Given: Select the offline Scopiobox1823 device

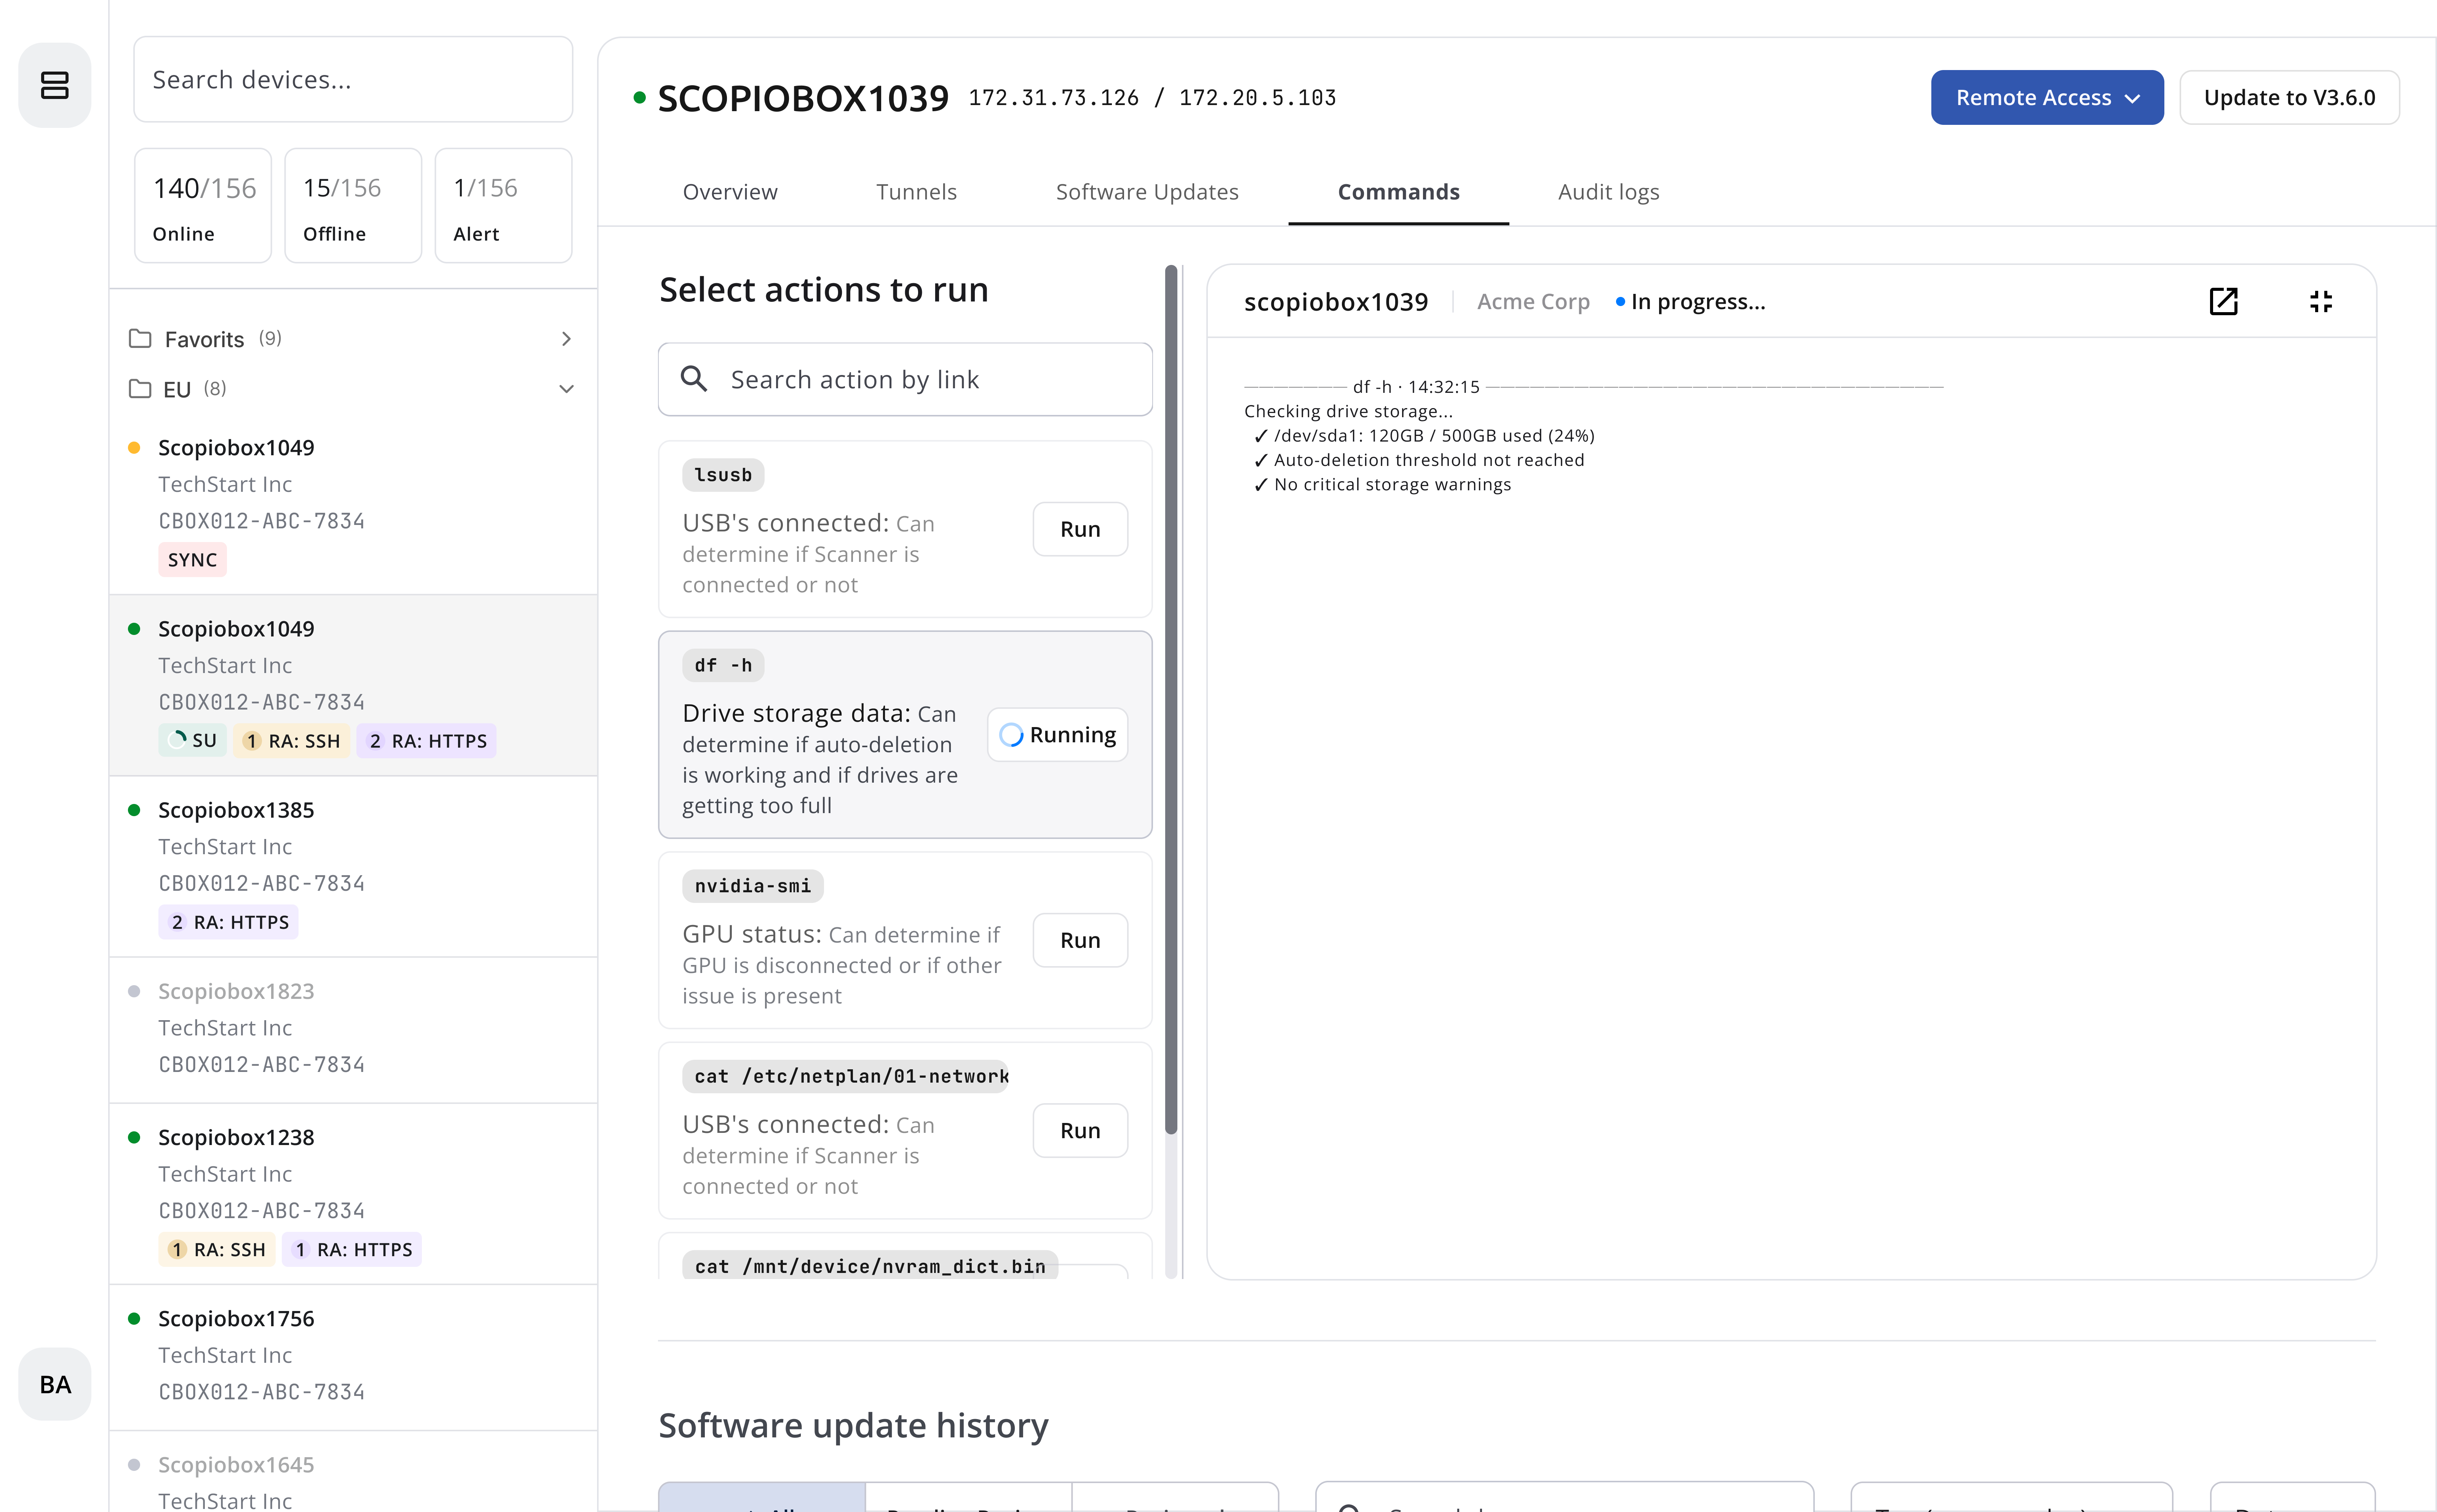Looking at the screenshot, I should [353, 1030].
